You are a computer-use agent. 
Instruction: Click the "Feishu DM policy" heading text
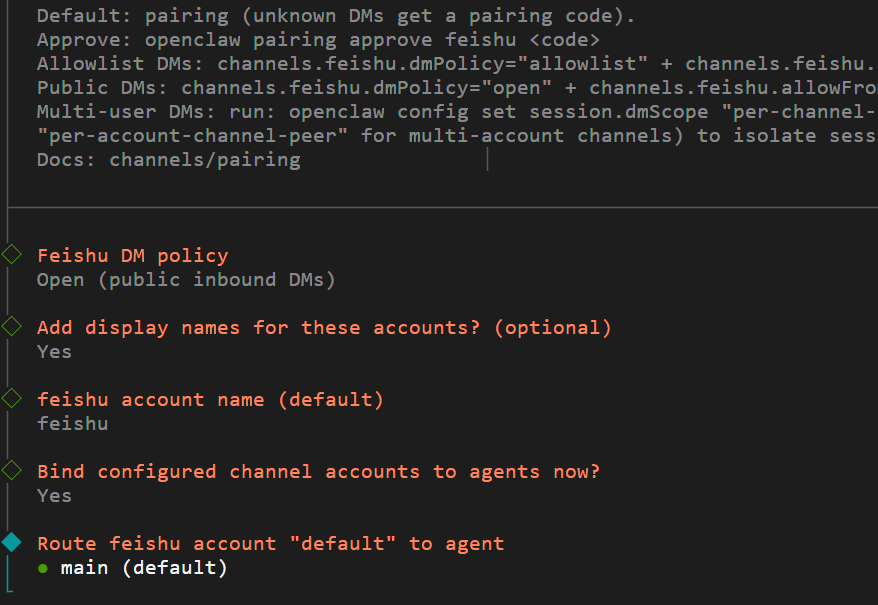tap(132, 255)
